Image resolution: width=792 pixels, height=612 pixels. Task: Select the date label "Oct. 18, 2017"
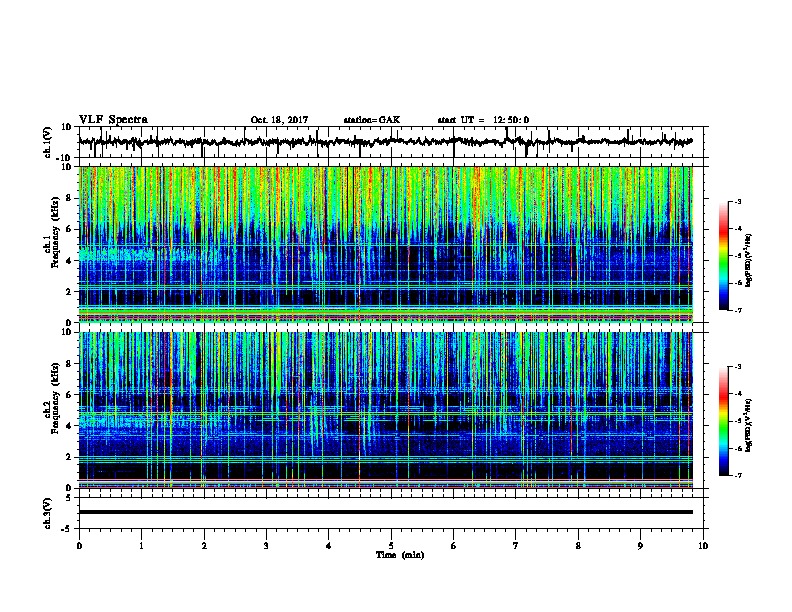coord(279,120)
